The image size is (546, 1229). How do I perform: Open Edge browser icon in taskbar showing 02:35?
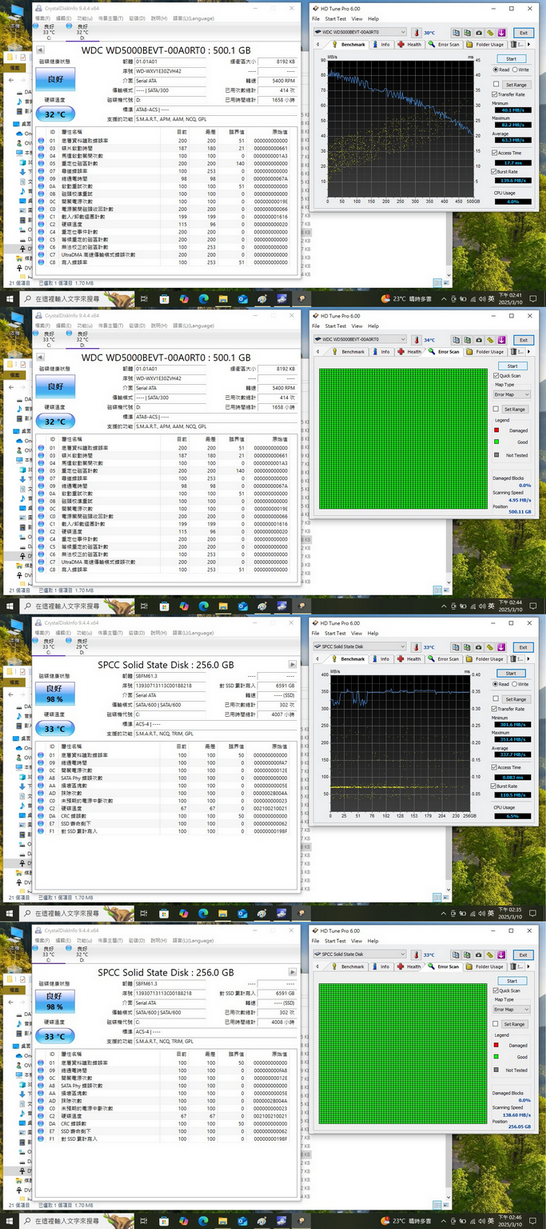203,913
